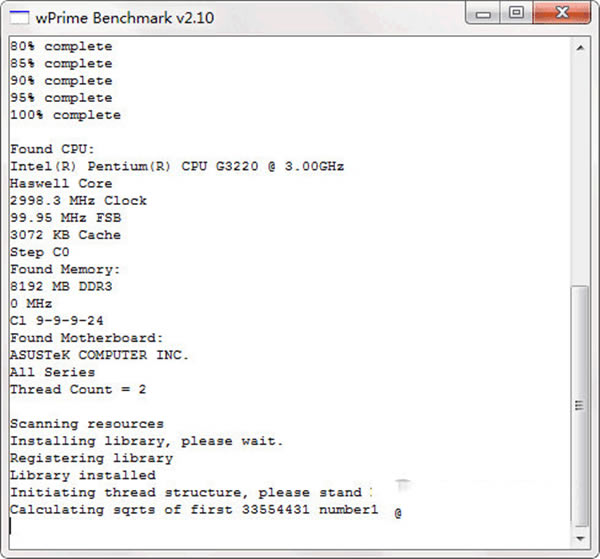Click the 'Initiating thread structure' line
600x559 pixels.
click(x=191, y=492)
